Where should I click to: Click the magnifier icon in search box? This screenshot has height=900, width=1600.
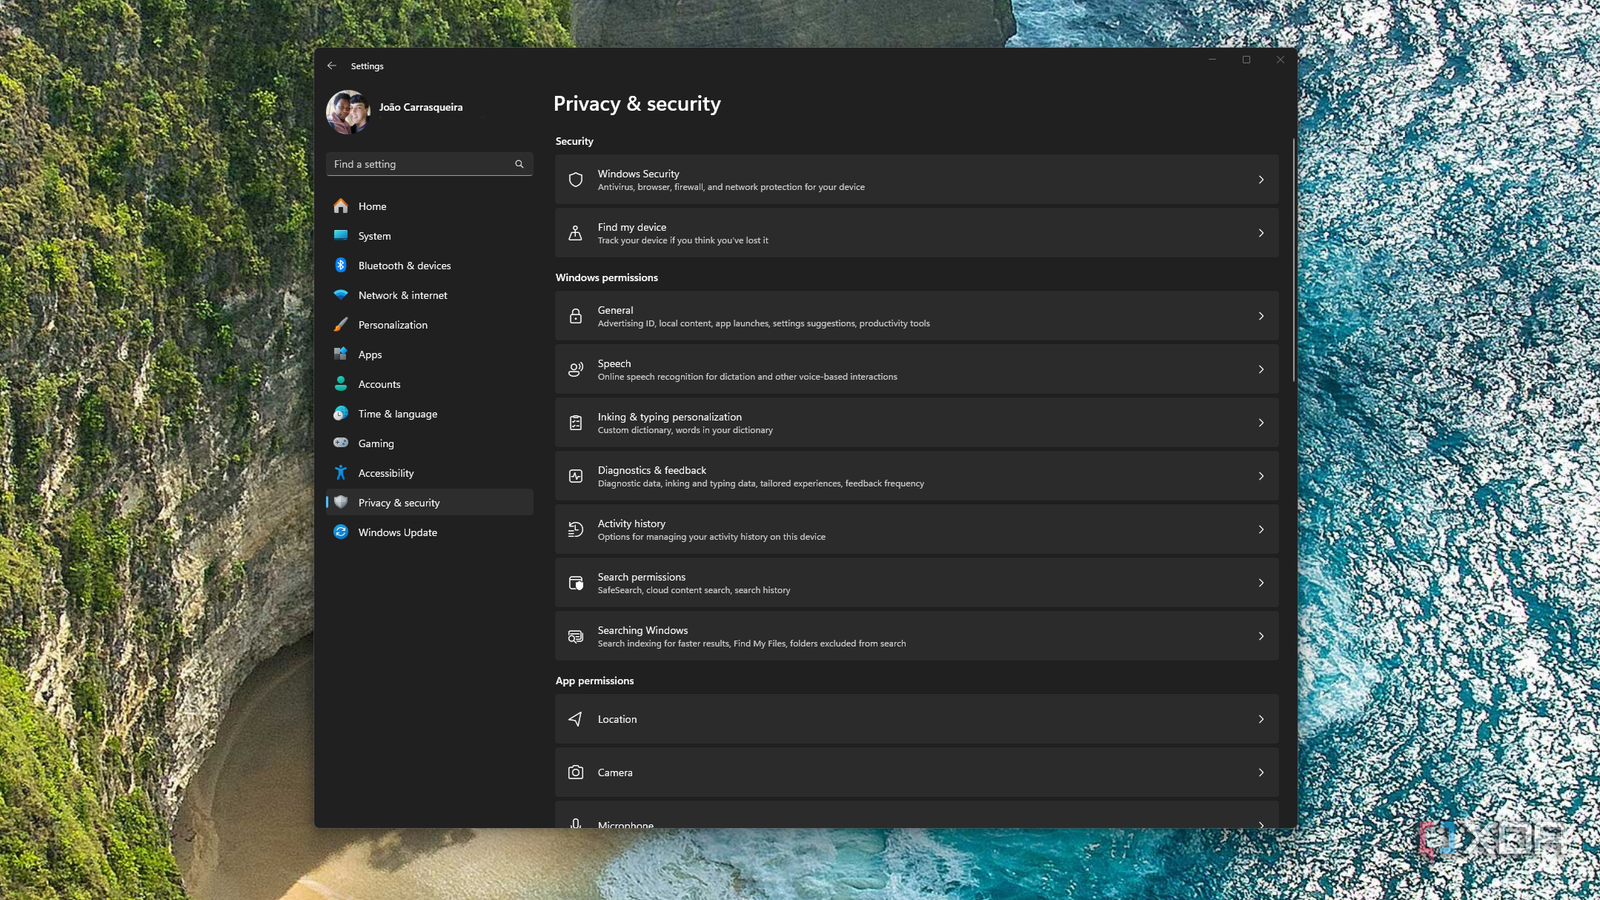[519, 164]
